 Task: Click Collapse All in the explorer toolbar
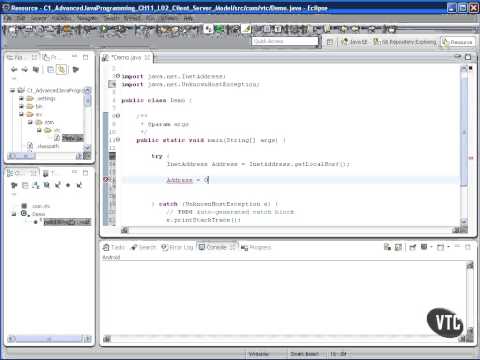[x=50, y=69]
